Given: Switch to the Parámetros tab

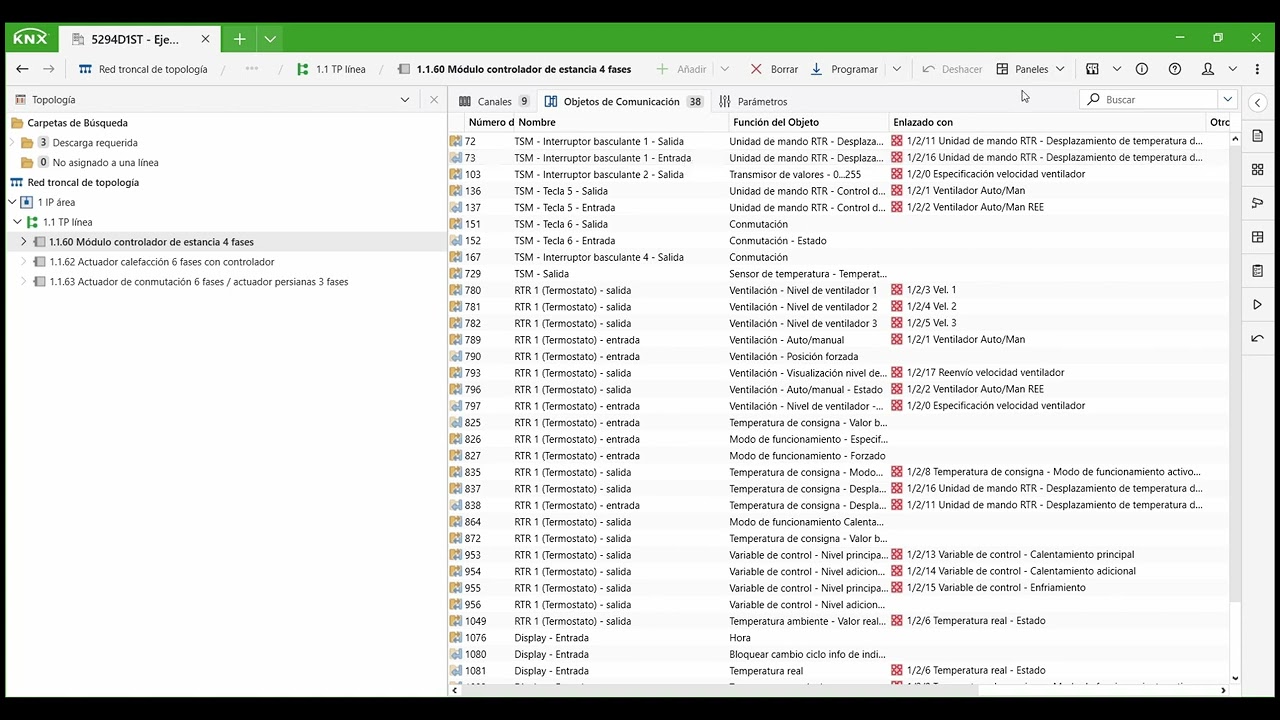Looking at the screenshot, I should 753,101.
